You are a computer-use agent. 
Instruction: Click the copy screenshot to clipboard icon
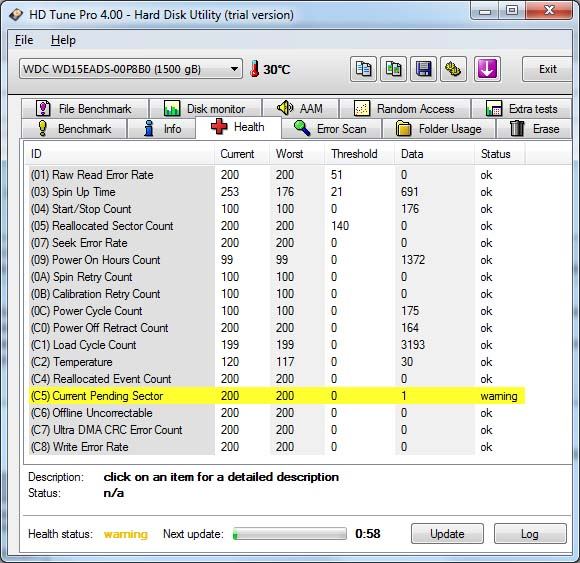point(393,69)
